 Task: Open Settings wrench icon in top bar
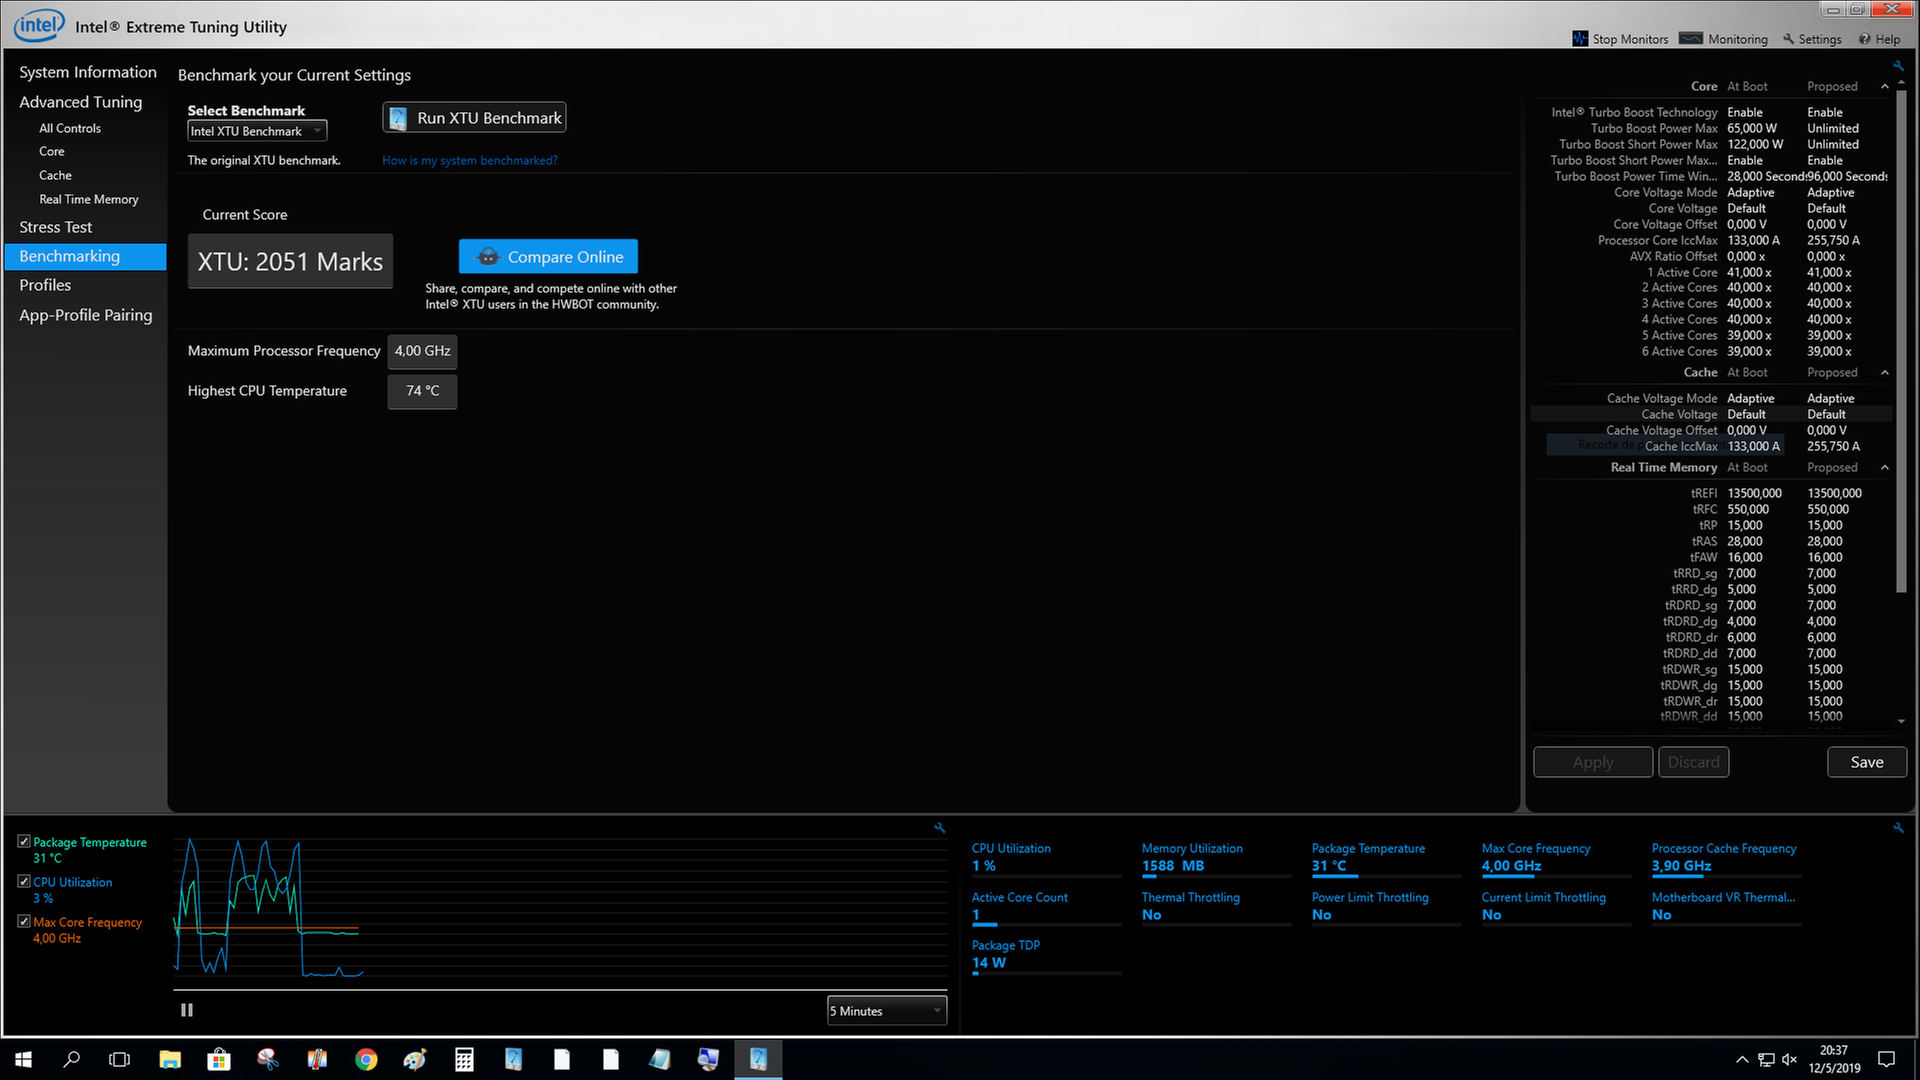[x=1789, y=39]
